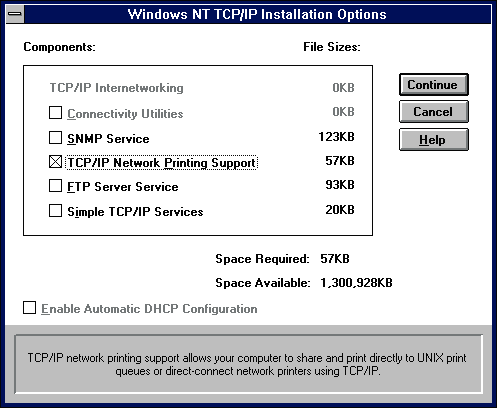Click the dialog title bar text
The width and height of the screenshot is (497, 408).
[257, 14]
